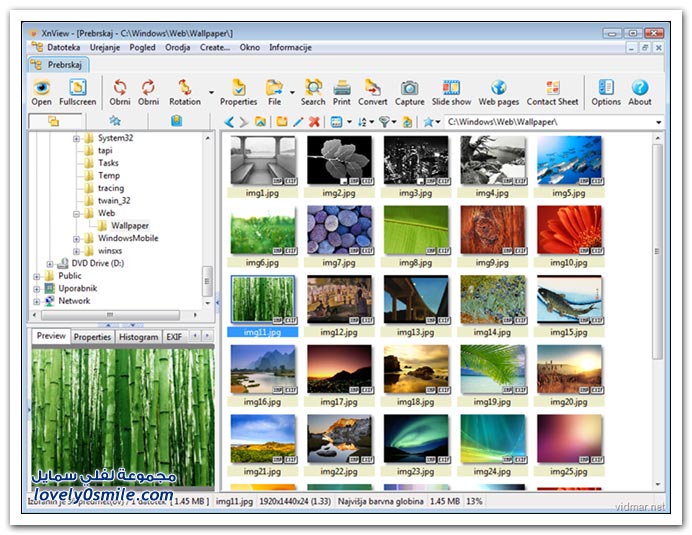The width and height of the screenshot is (692, 535).
Task: Switch to the EXIF tab
Action: click(174, 337)
